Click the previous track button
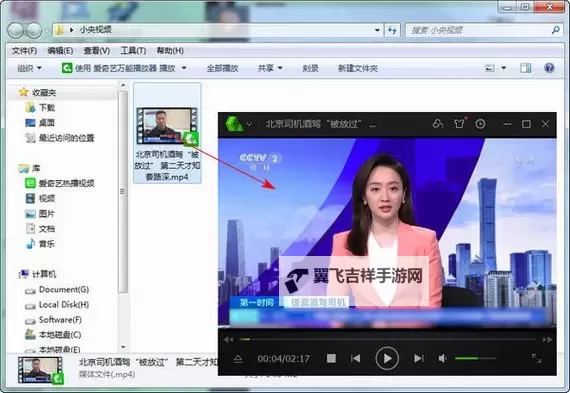 pyautogui.click(x=355, y=358)
